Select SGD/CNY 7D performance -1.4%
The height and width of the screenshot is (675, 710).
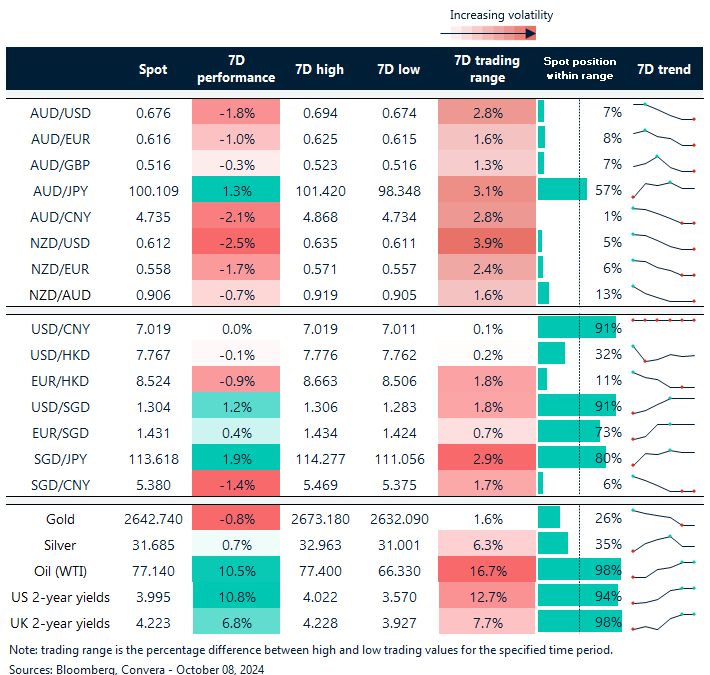point(236,485)
